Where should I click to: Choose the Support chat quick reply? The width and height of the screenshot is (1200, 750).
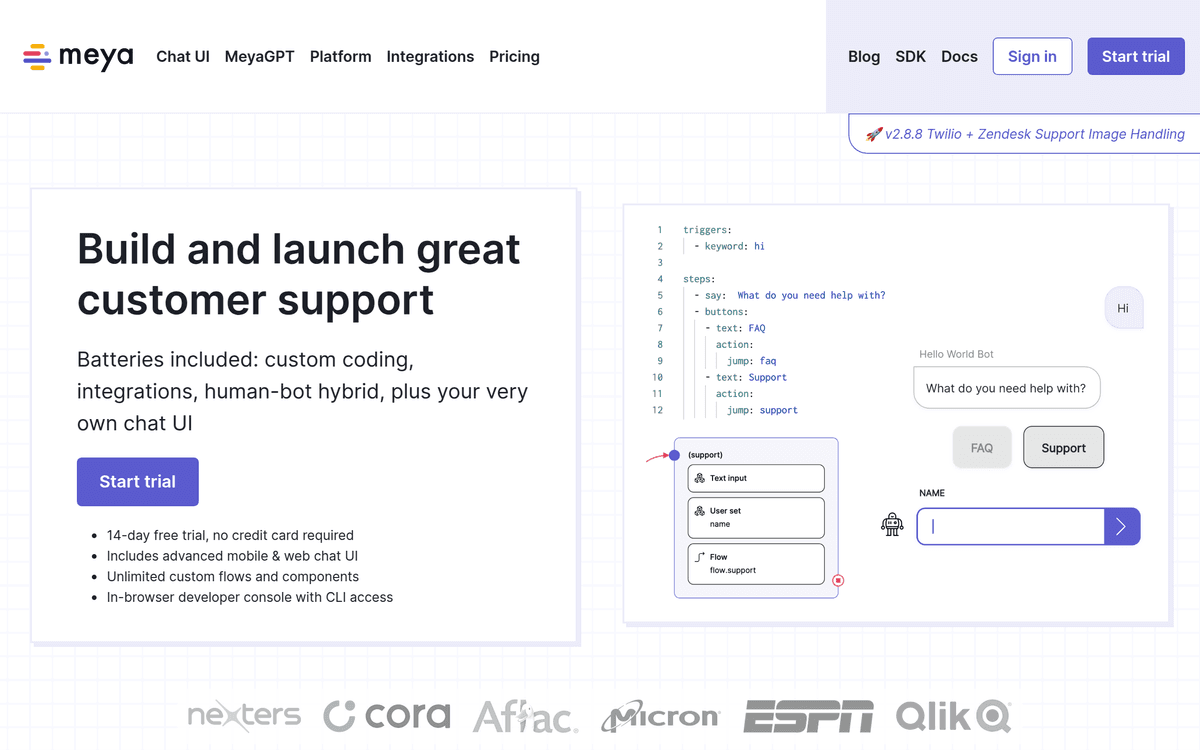tap(1063, 448)
